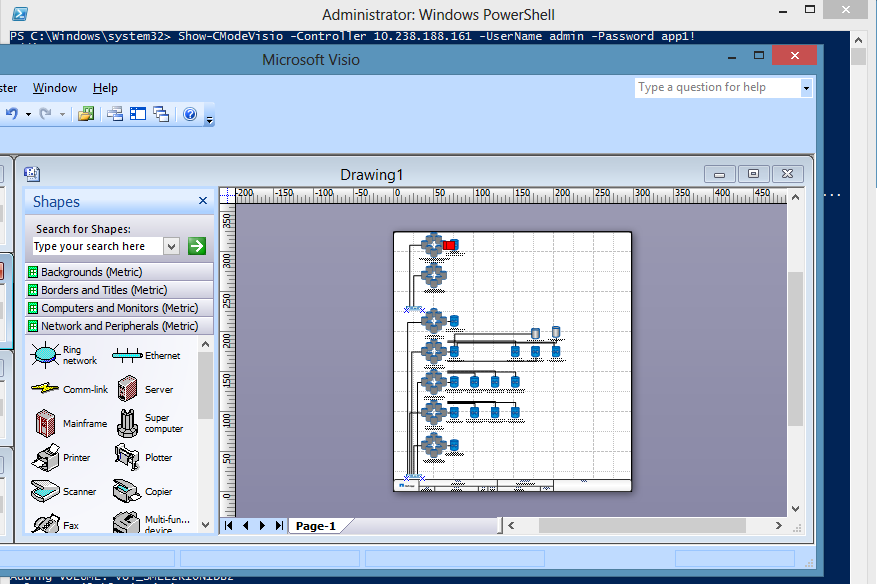Image resolution: width=878 pixels, height=584 pixels.
Task: Open the Undo history dropdown arrow
Action: coord(29,114)
